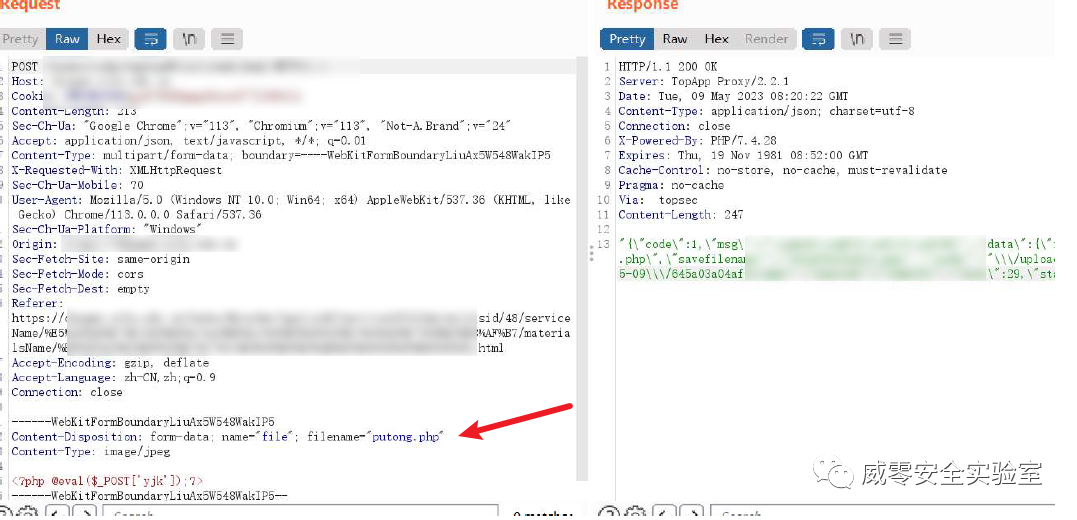
Task: Click the "X-Requested-With: XMLHttpRequest" header
Action: [117, 170]
